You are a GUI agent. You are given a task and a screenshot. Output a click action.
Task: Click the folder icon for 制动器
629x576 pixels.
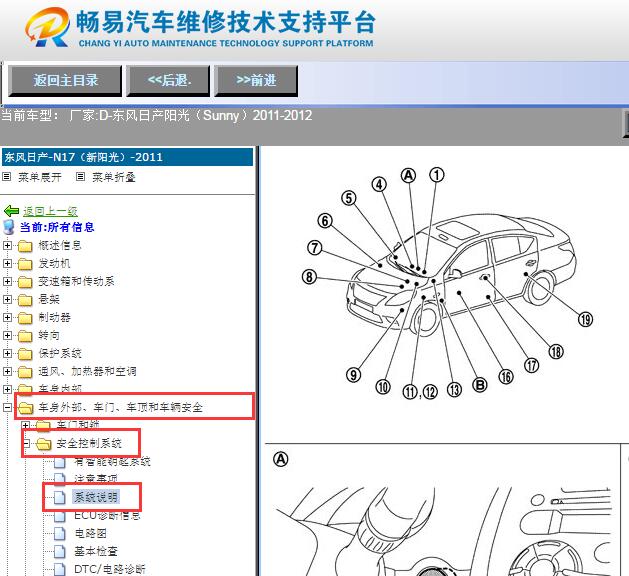tap(25, 318)
